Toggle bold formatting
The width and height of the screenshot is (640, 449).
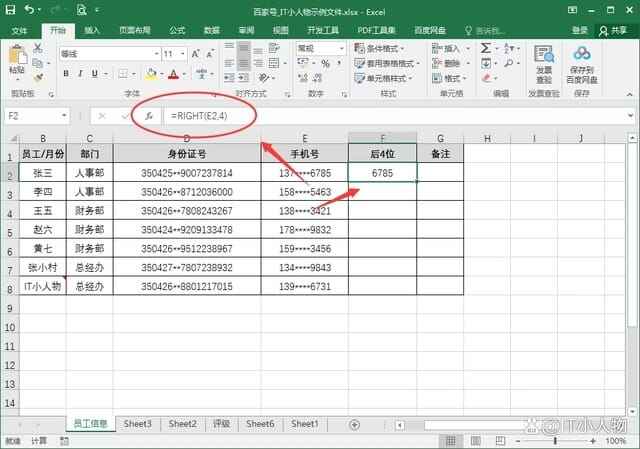[x=66, y=73]
